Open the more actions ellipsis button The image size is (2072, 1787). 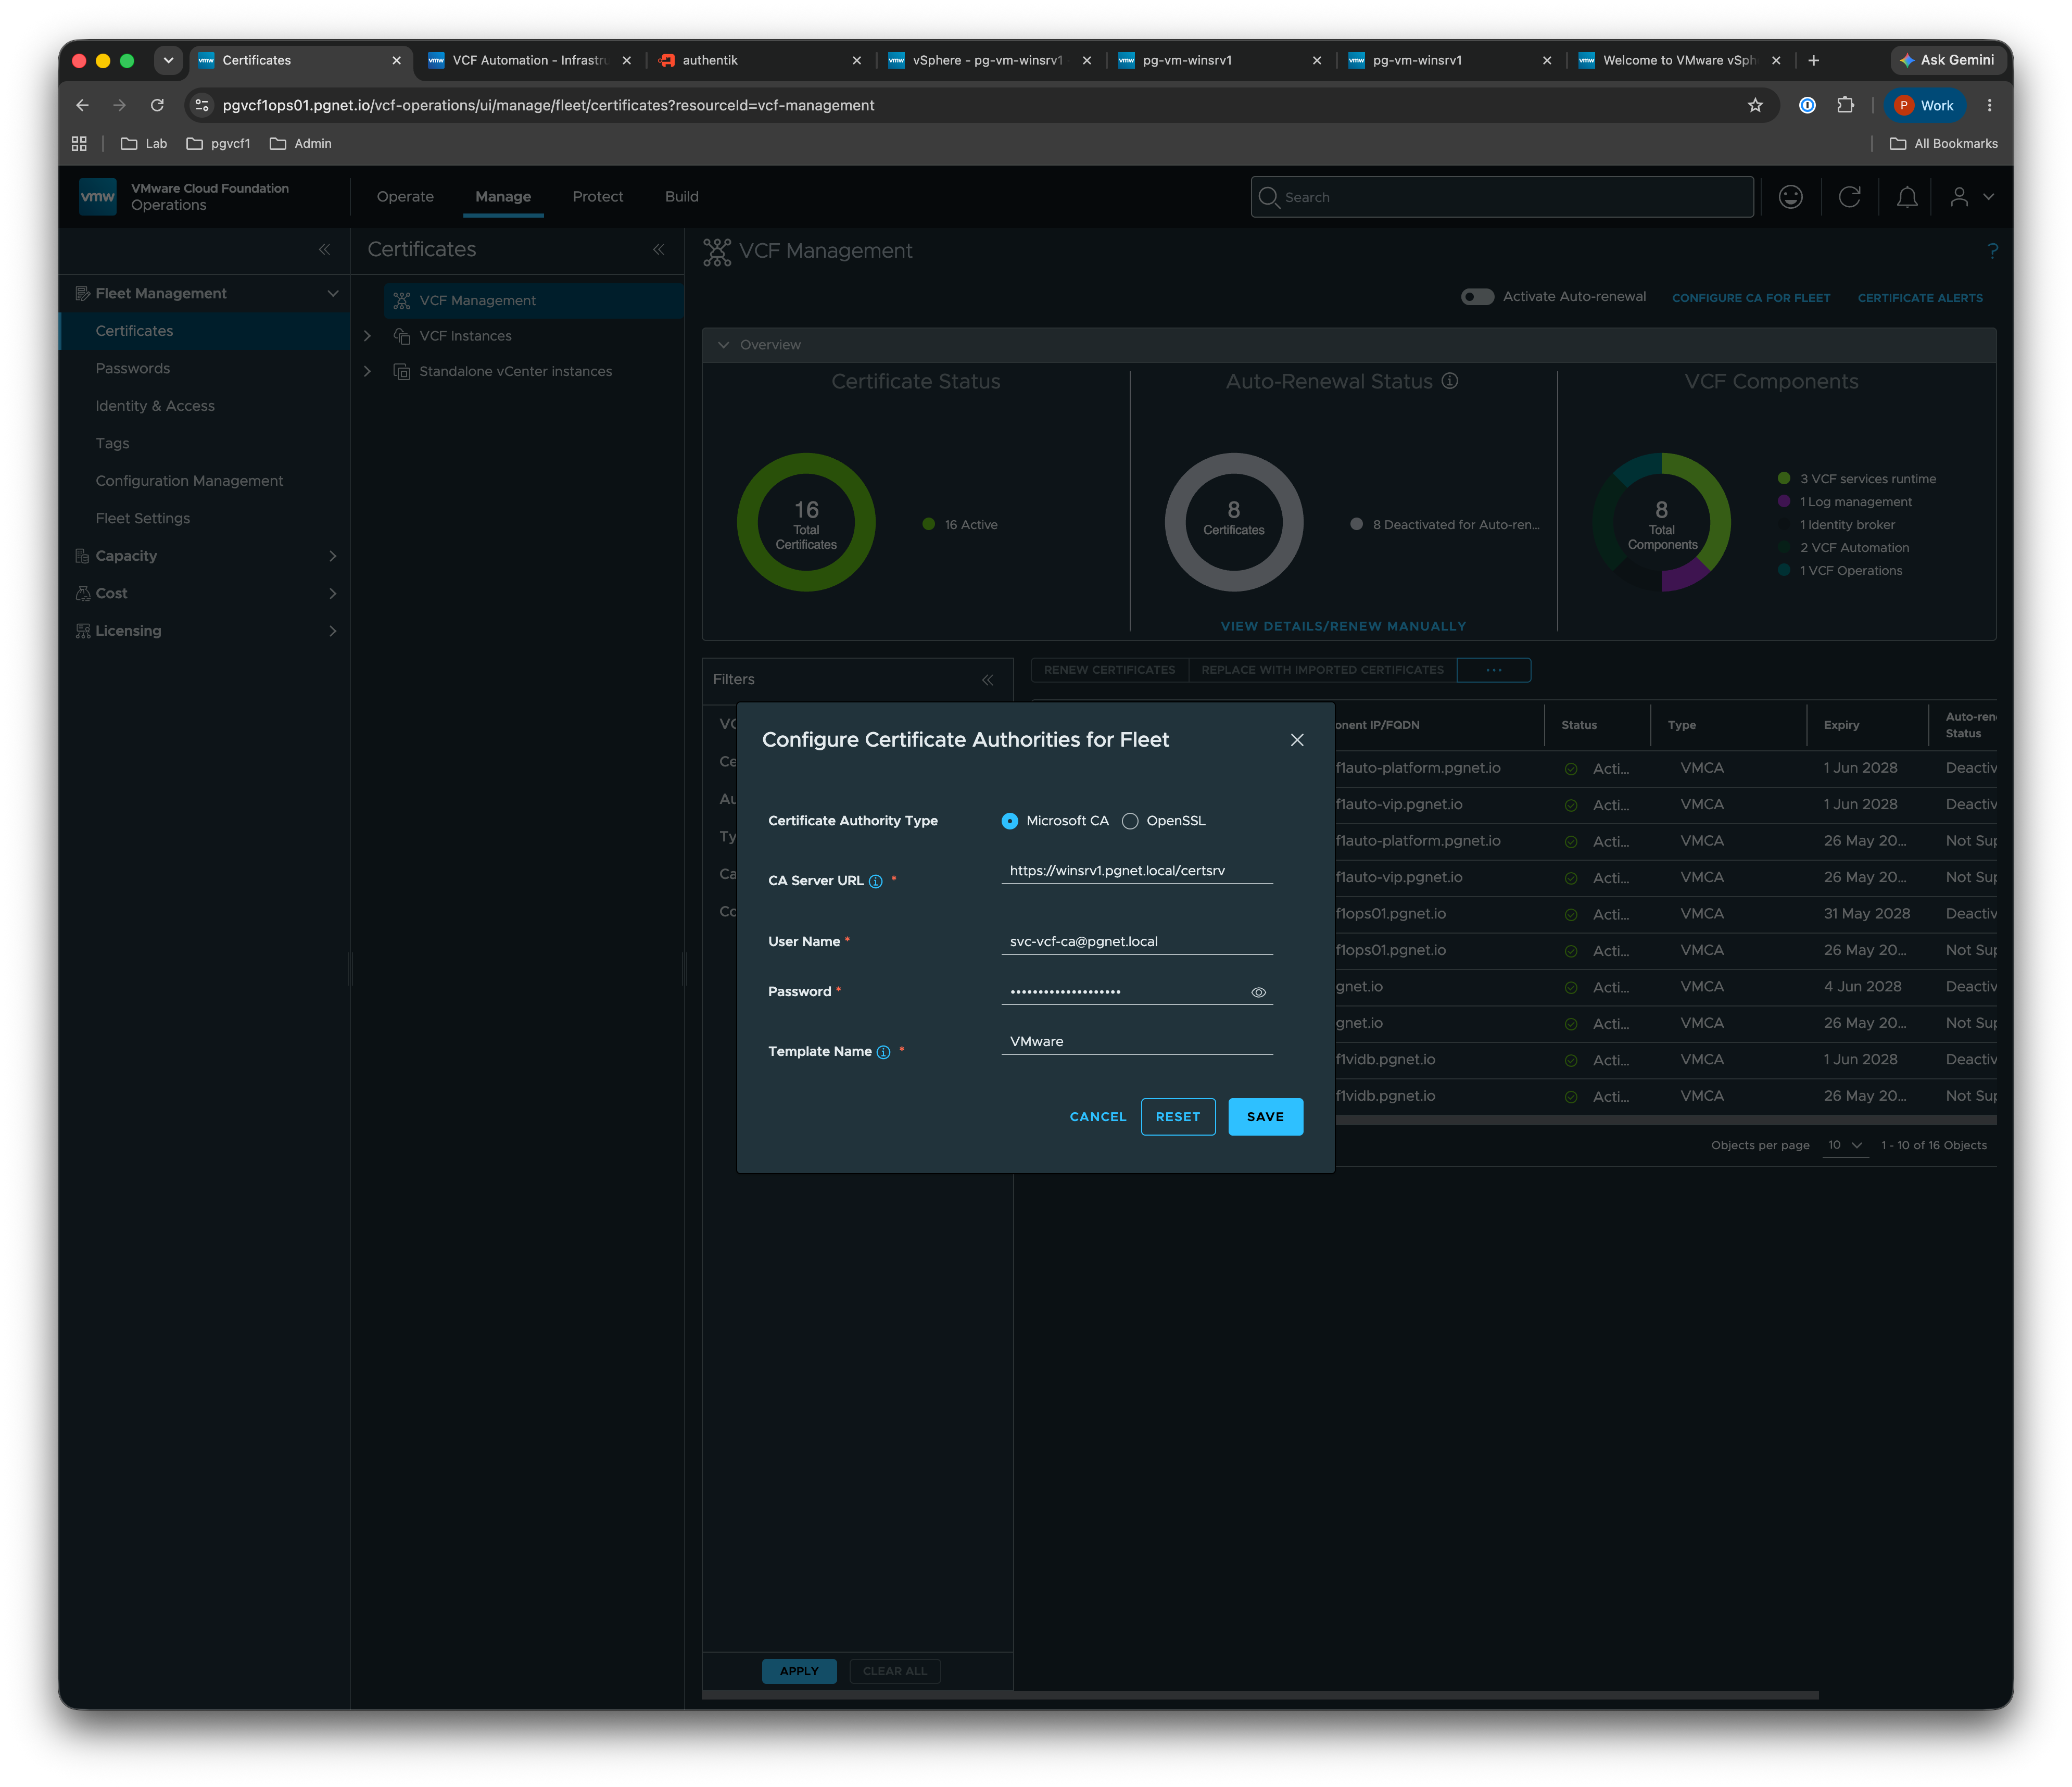(x=1494, y=670)
